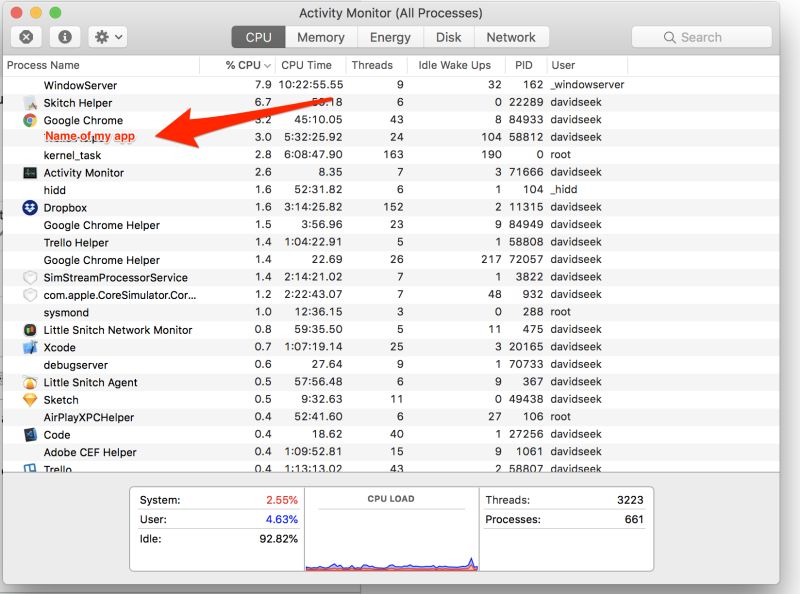The width and height of the screenshot is (800, 594).
Task: Click the User 4.63% value
Action: 282,519
